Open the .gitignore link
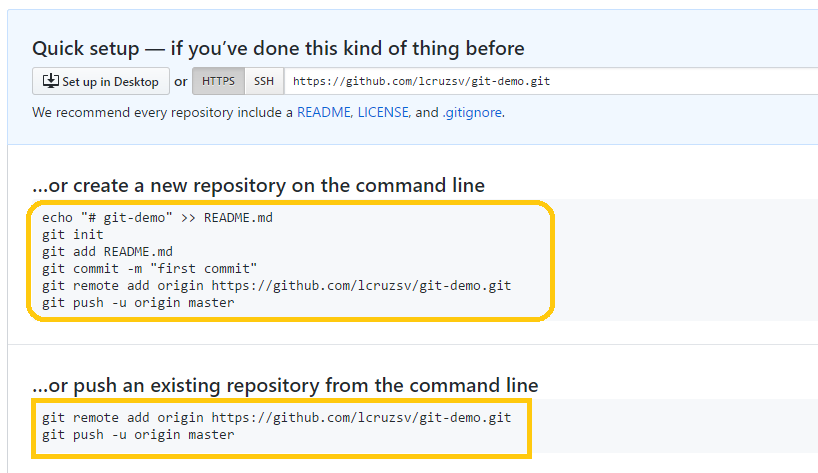Screen dimensions: 818x473 coord(472,112)
